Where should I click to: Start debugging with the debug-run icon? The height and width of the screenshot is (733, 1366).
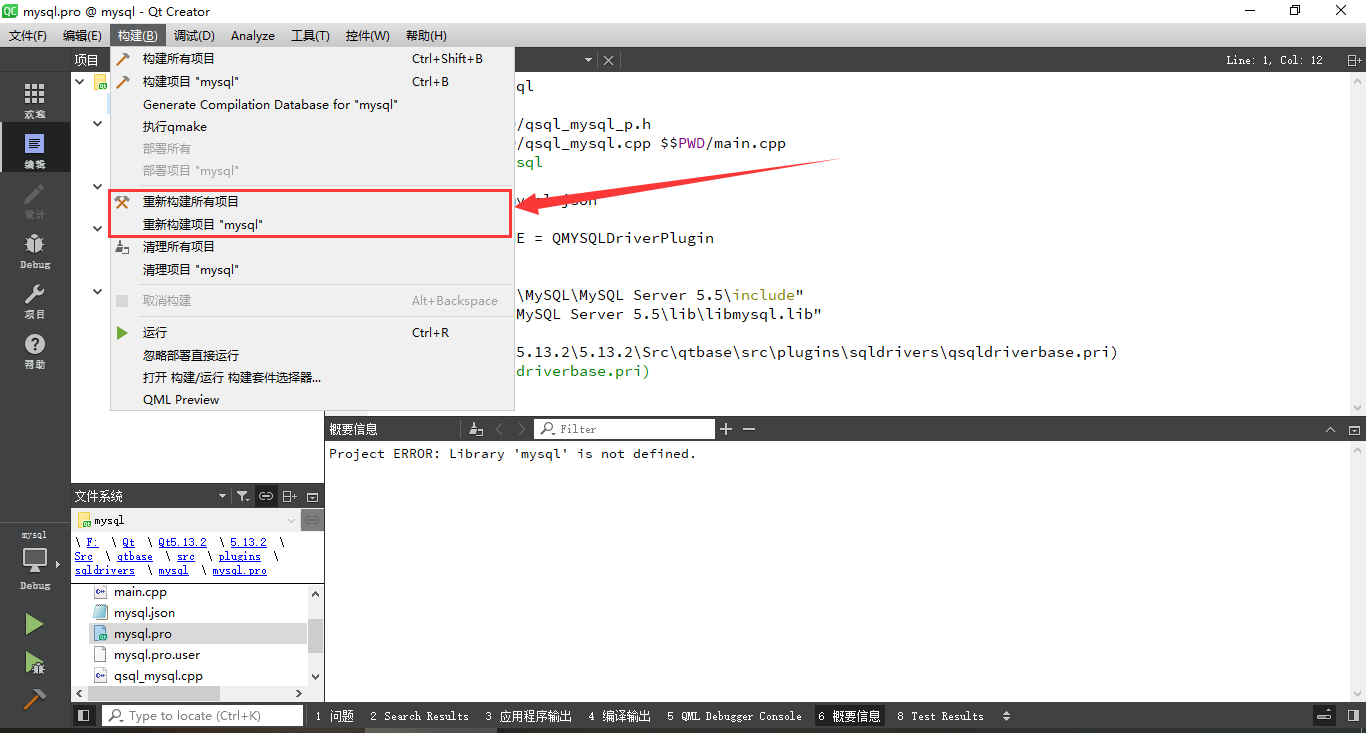tap(34, 663)
